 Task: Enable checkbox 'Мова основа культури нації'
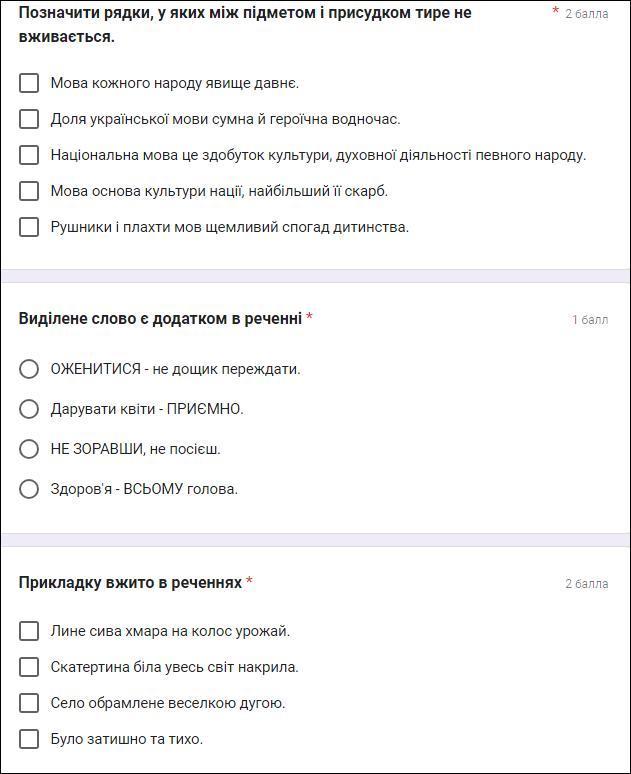[29, 191]
